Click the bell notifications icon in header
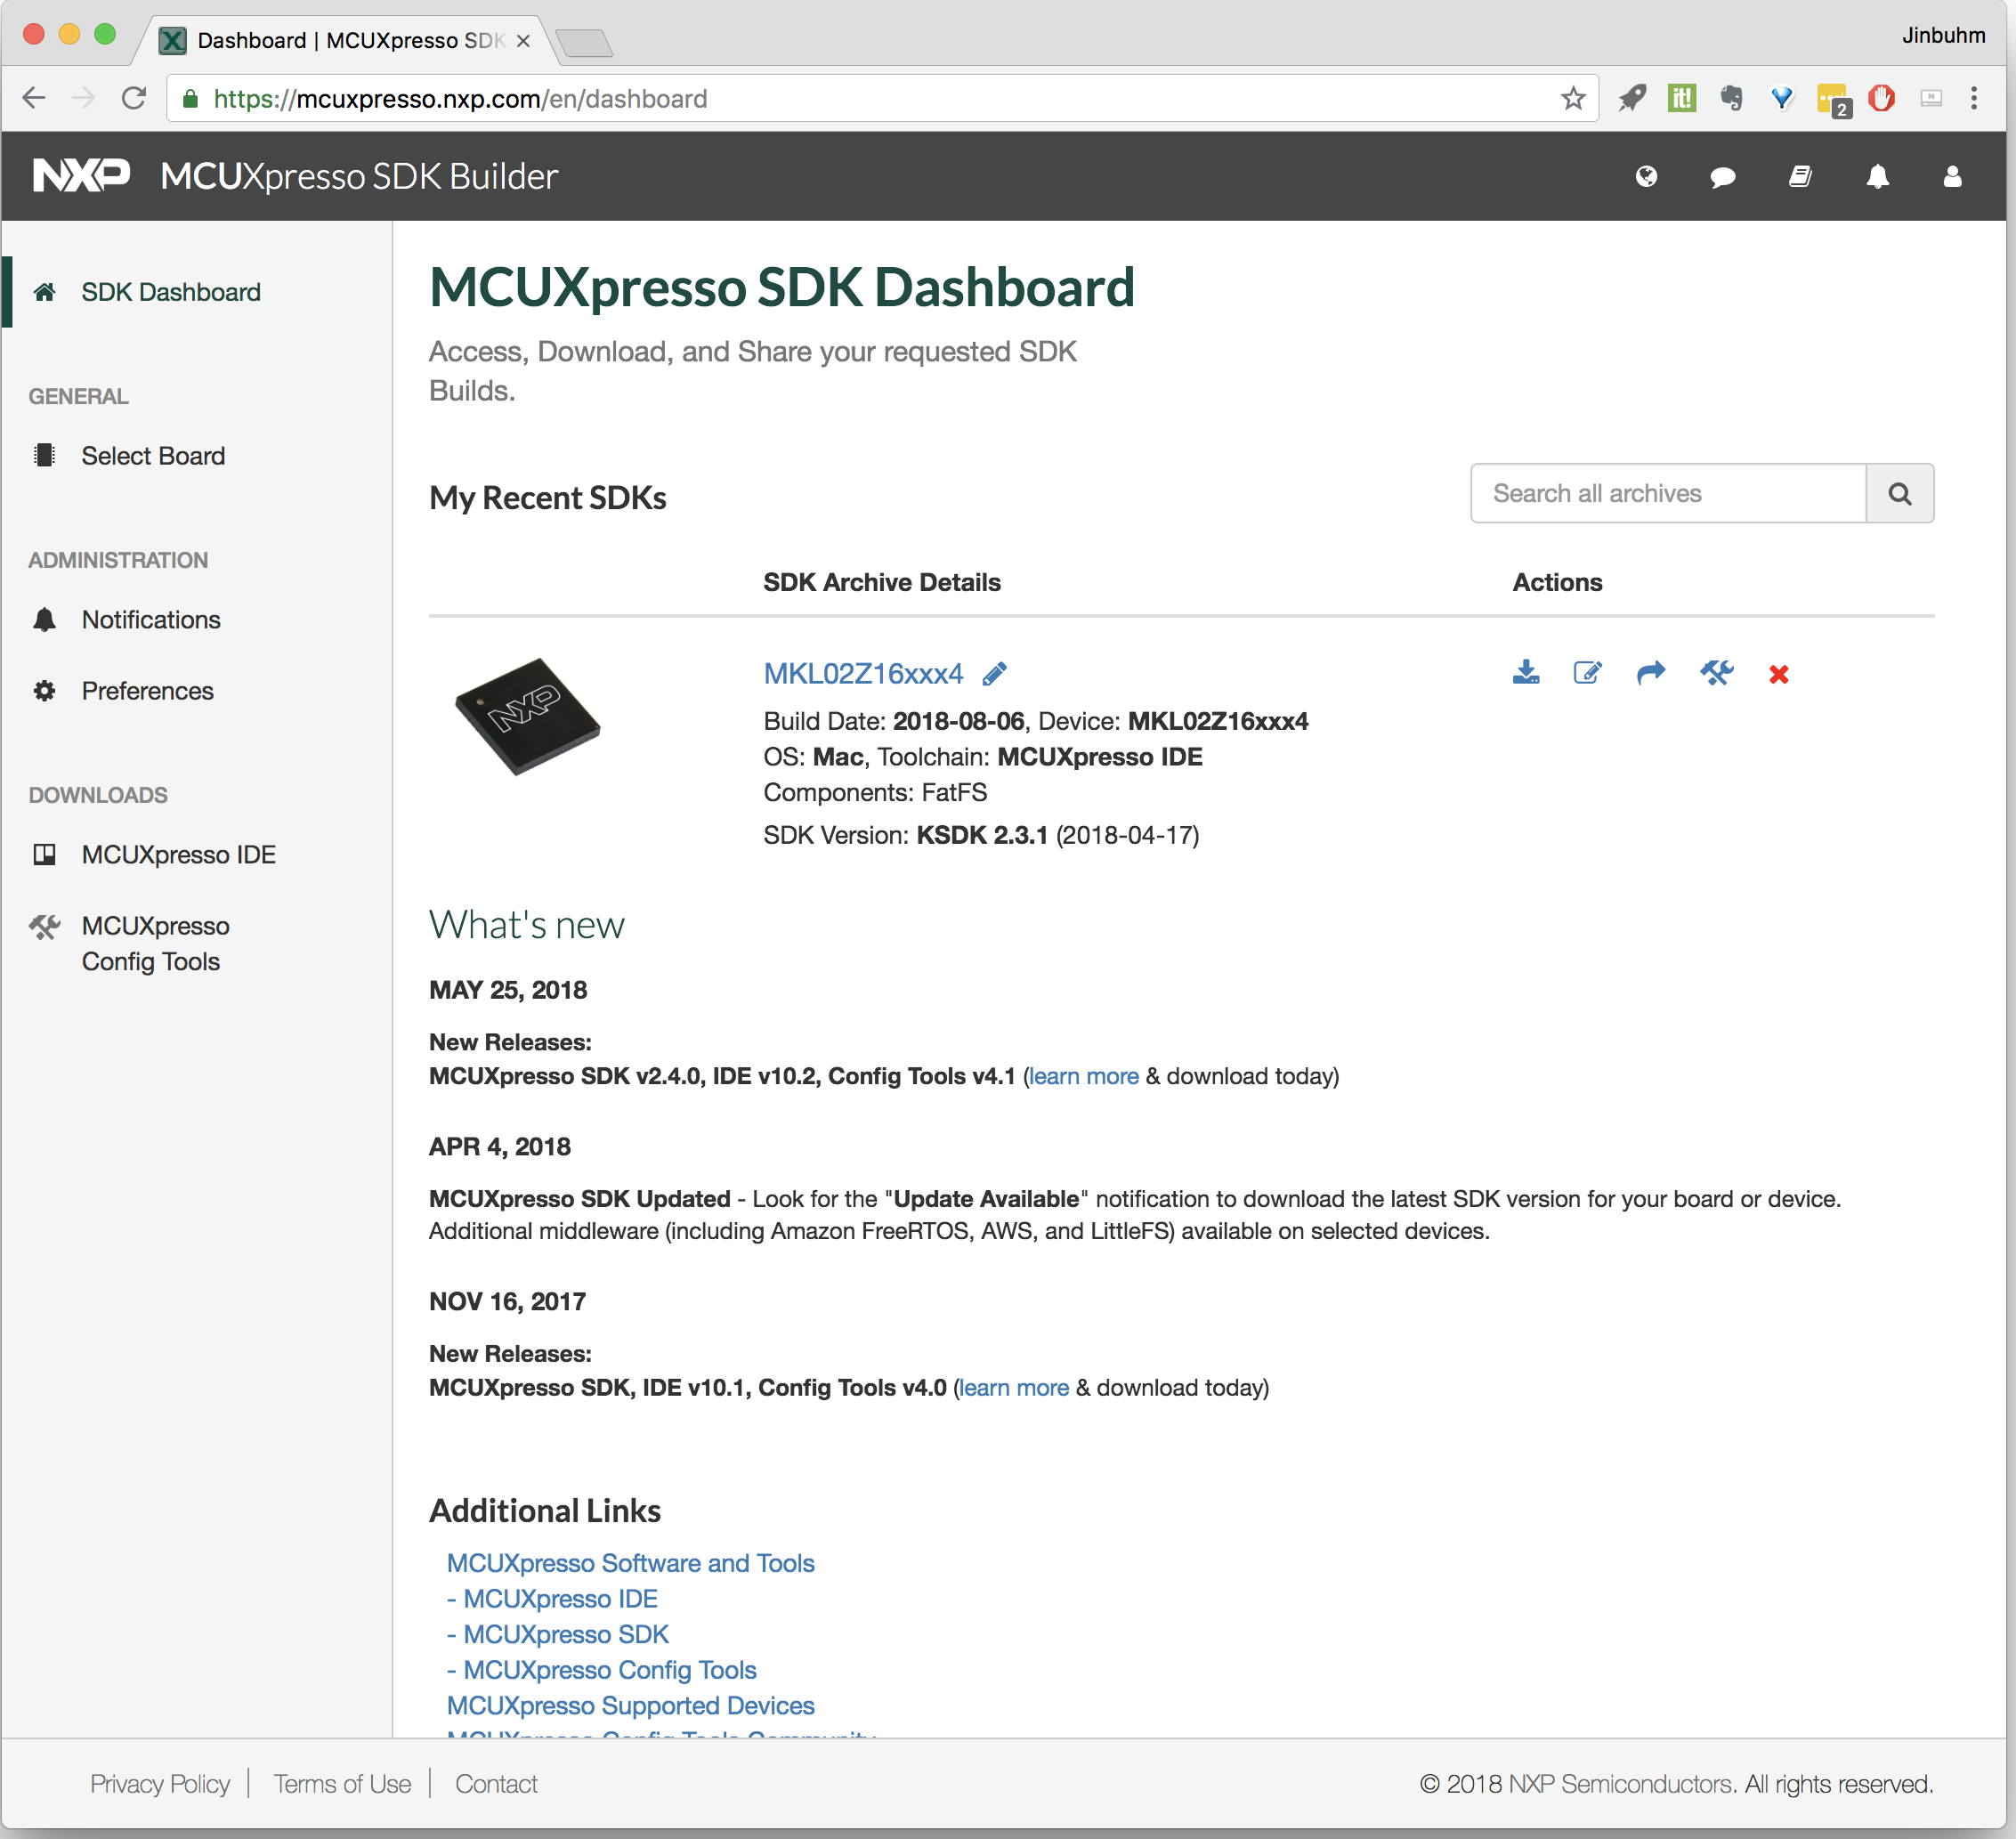Screen dimensions: 2016x1839 pyautogui.click(x=1878, y=177)
